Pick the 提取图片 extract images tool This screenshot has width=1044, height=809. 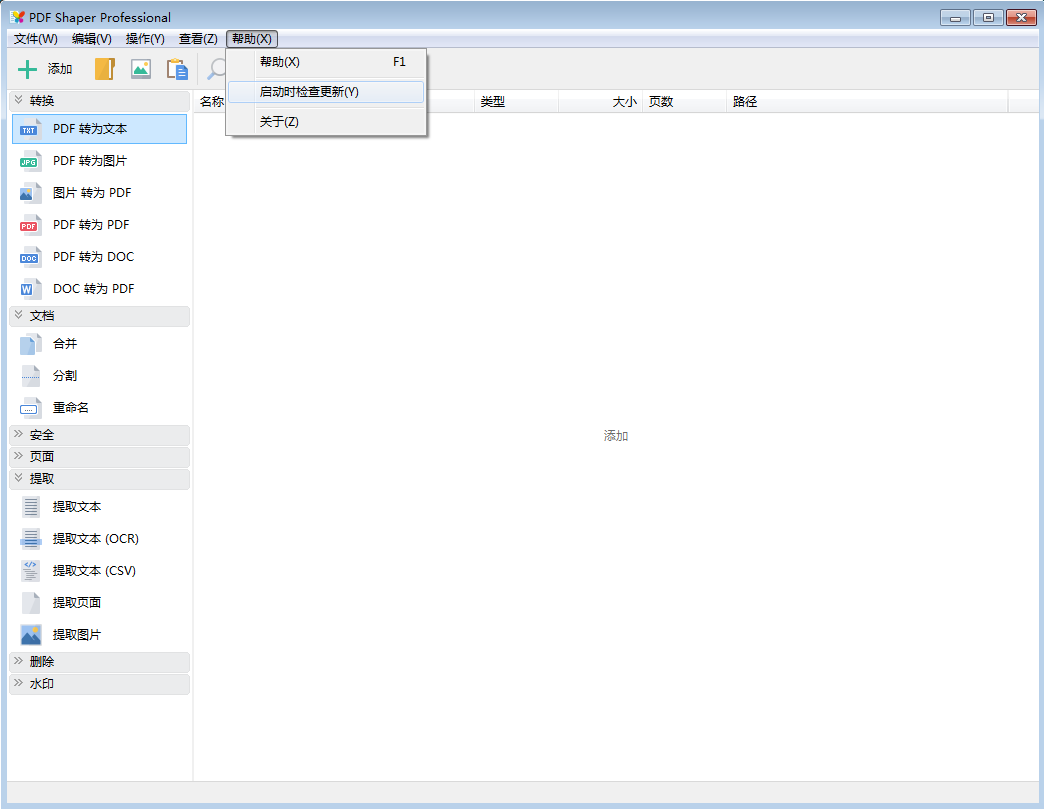click(77, 635)
